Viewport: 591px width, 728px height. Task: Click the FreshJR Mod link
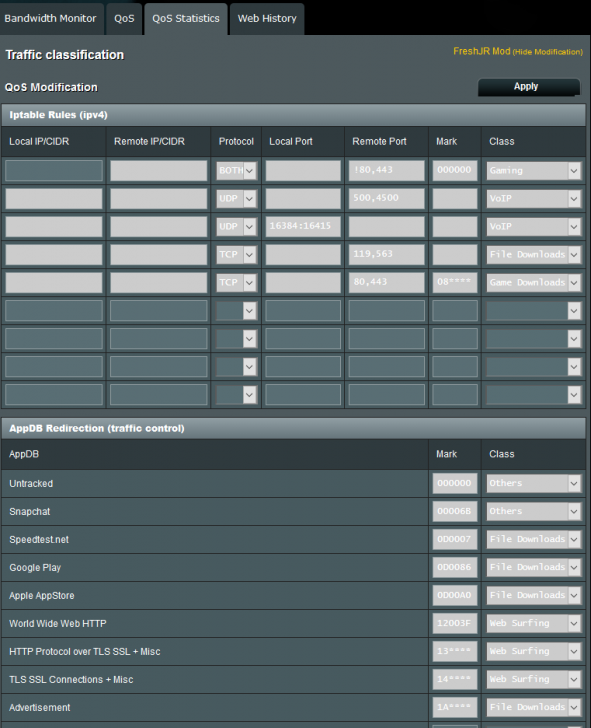click(481, 51)
